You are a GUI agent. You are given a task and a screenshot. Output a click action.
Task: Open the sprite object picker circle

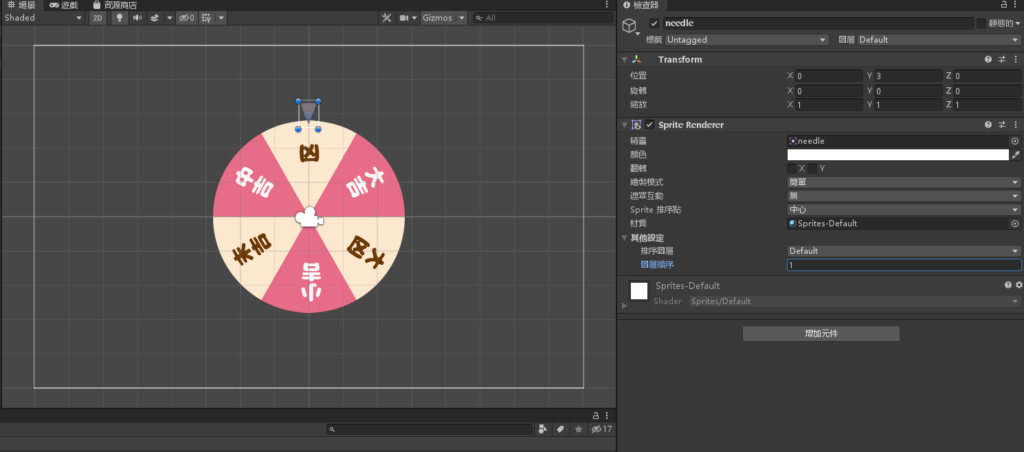[x=1015, y=142]
